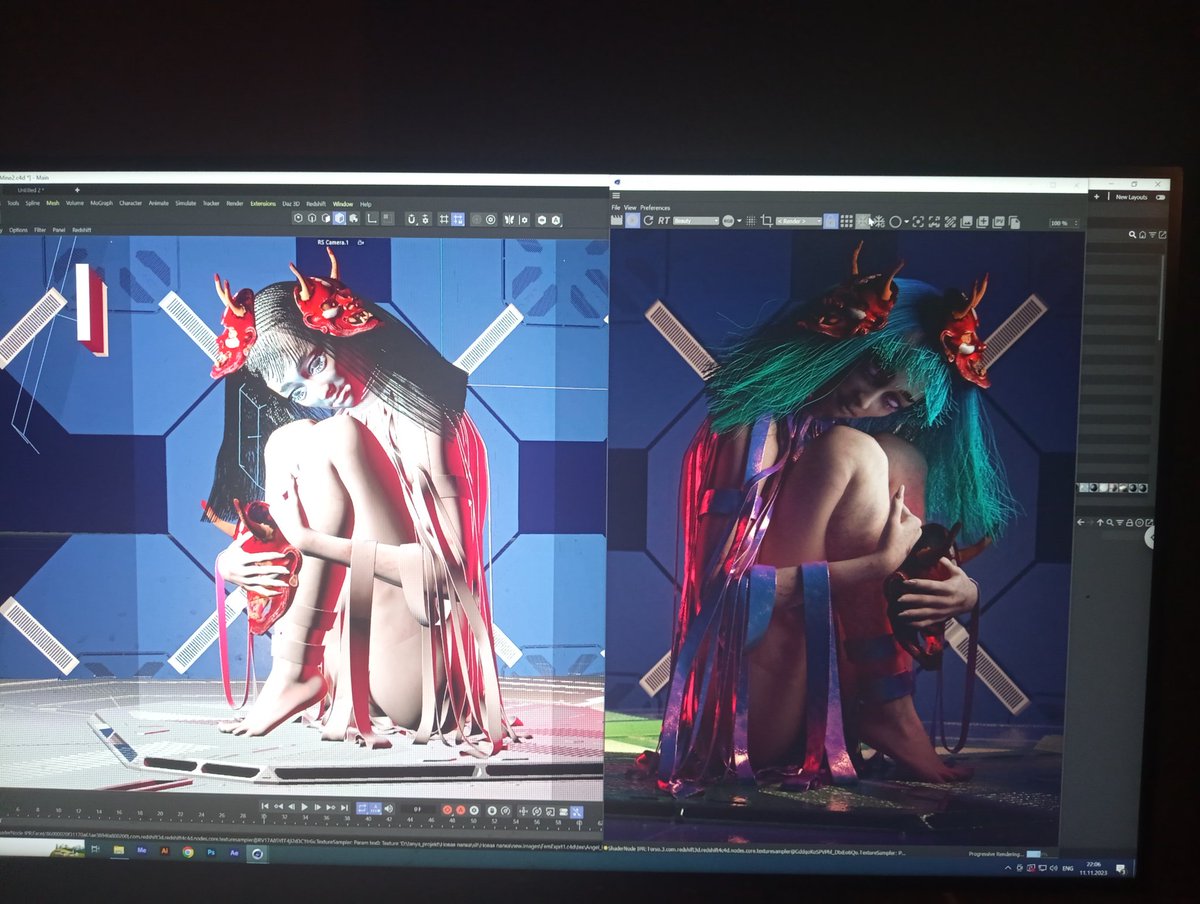Toggle the IPR render button in RenderView
This screenshot has height=904, width=1200.
pyautogui.click(x=632, y=221)
